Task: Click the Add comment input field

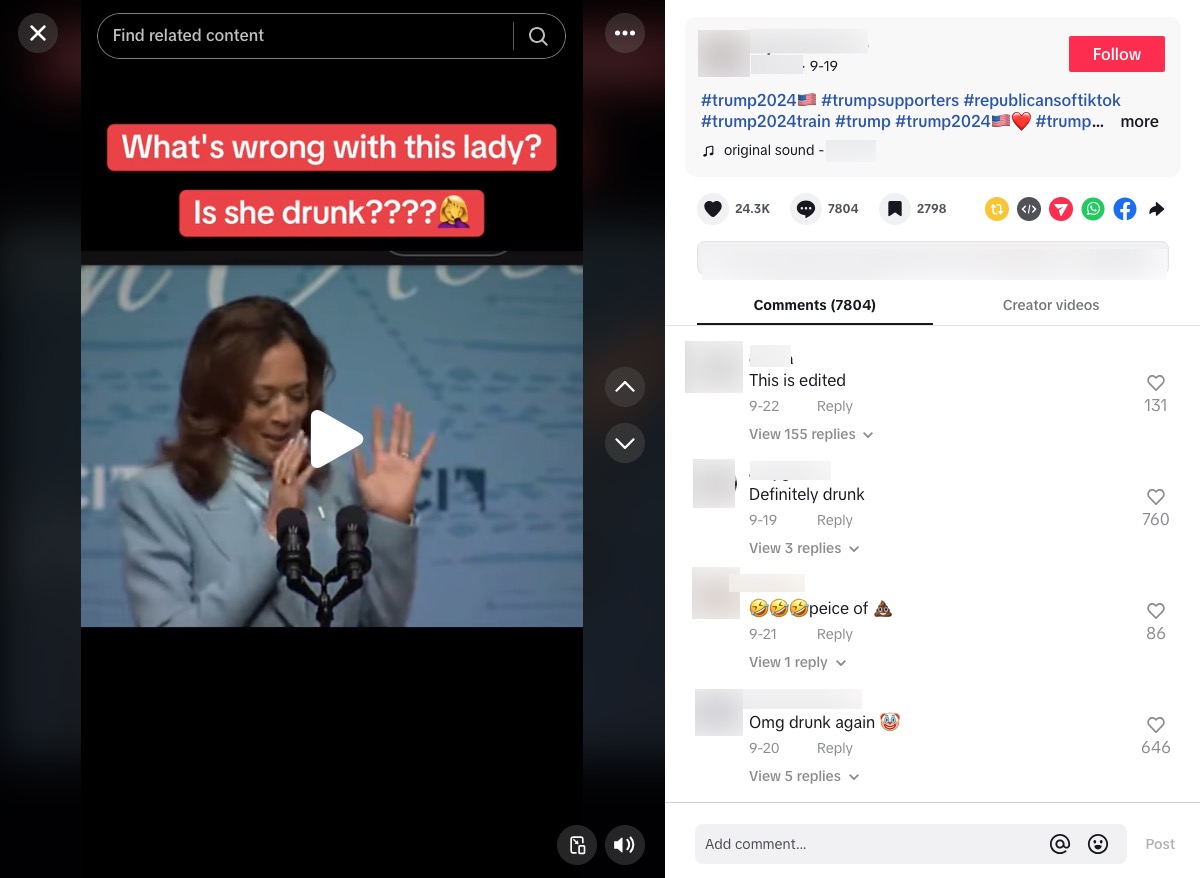Action: point(870,844)
